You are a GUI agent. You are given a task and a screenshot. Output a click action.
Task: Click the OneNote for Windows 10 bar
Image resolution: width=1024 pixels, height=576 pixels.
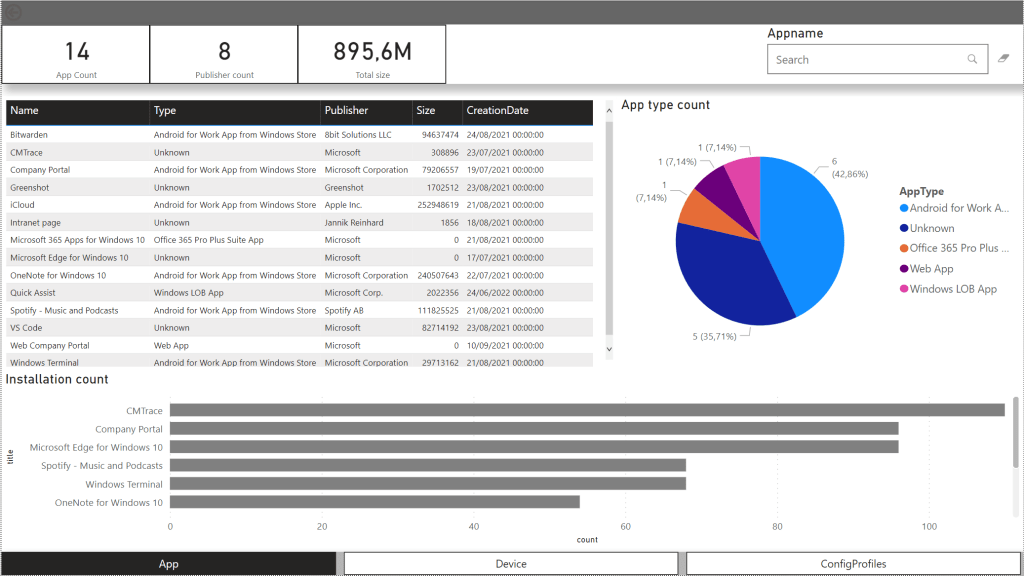[374, 502]
